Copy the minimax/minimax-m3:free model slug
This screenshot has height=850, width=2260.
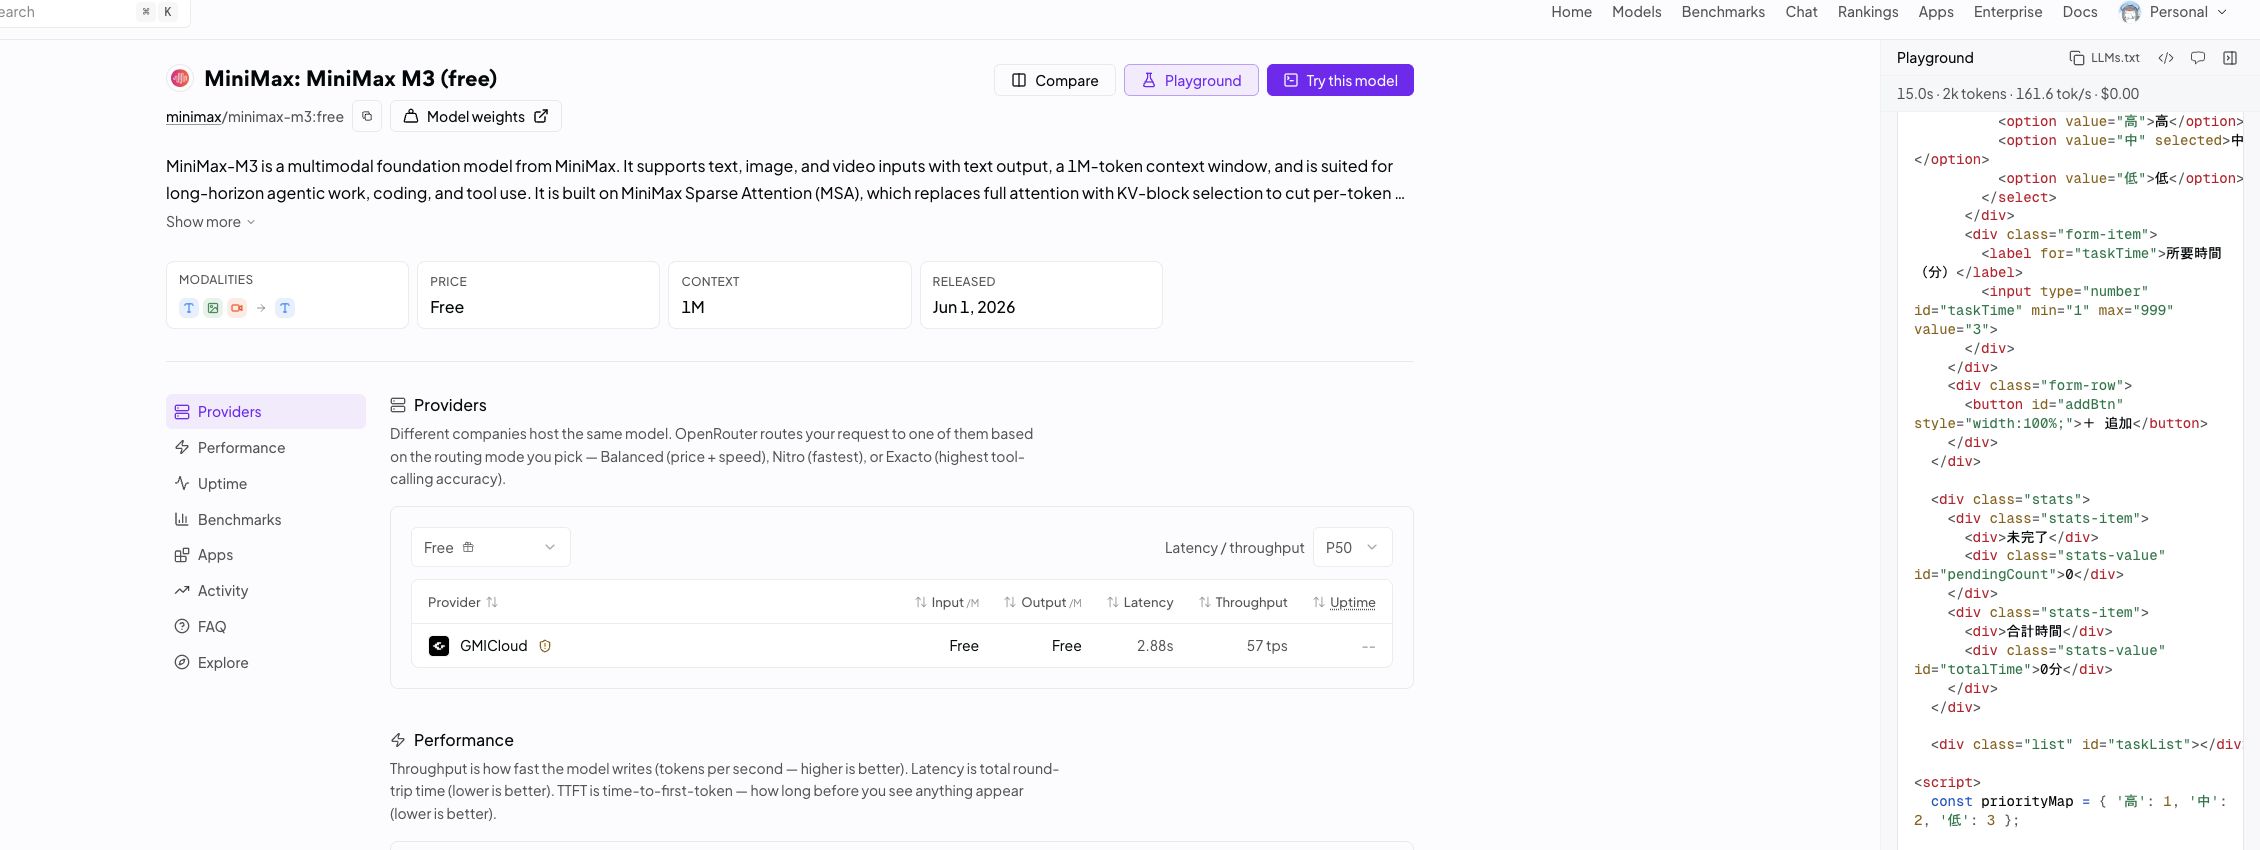pos(367,116)
